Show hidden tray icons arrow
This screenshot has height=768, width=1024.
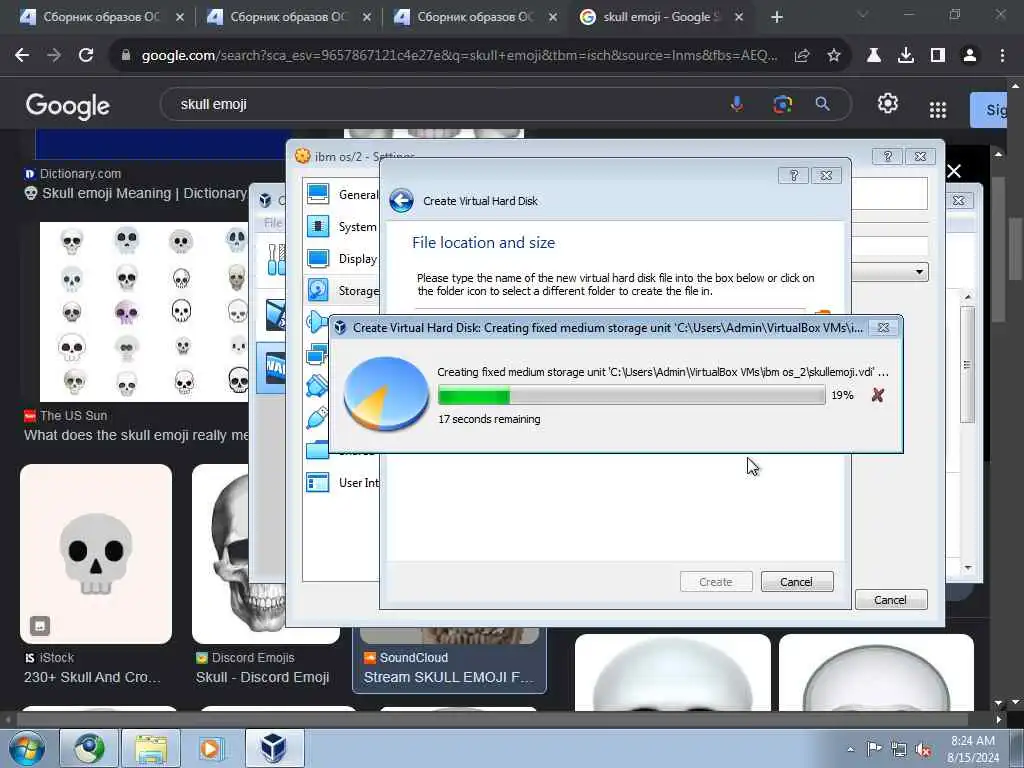[x=850, y=749]
